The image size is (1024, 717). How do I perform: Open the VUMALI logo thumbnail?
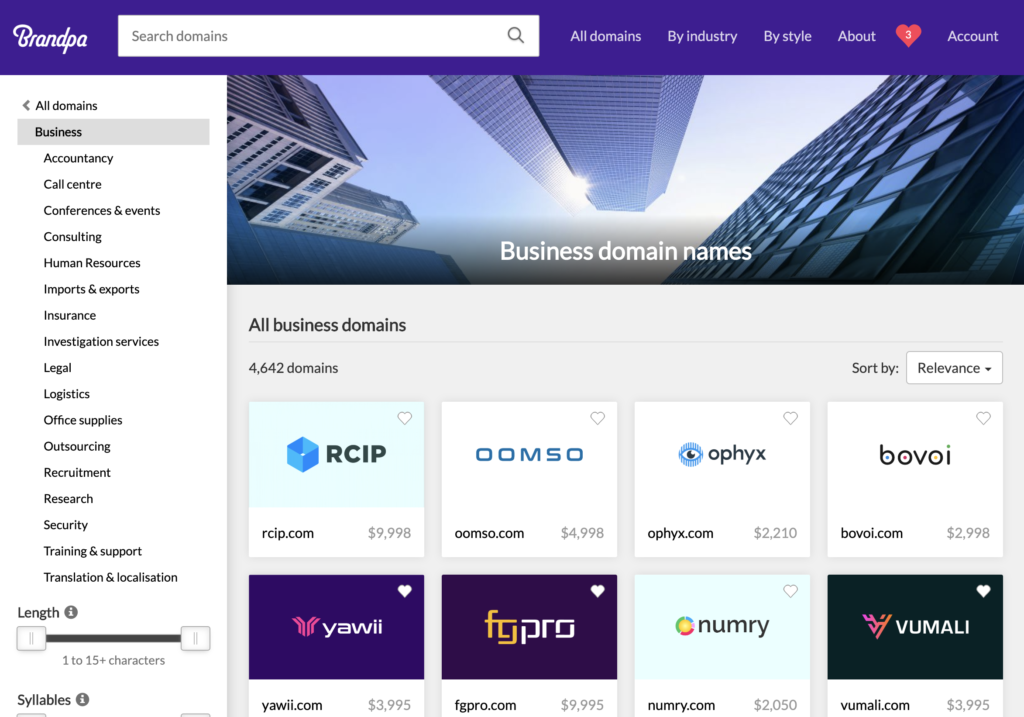pos(915,627)
